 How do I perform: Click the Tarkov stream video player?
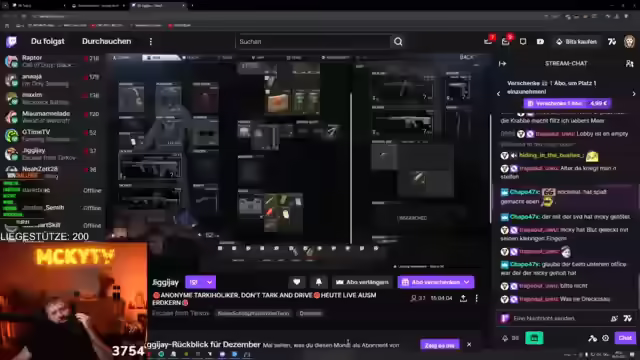299,161
